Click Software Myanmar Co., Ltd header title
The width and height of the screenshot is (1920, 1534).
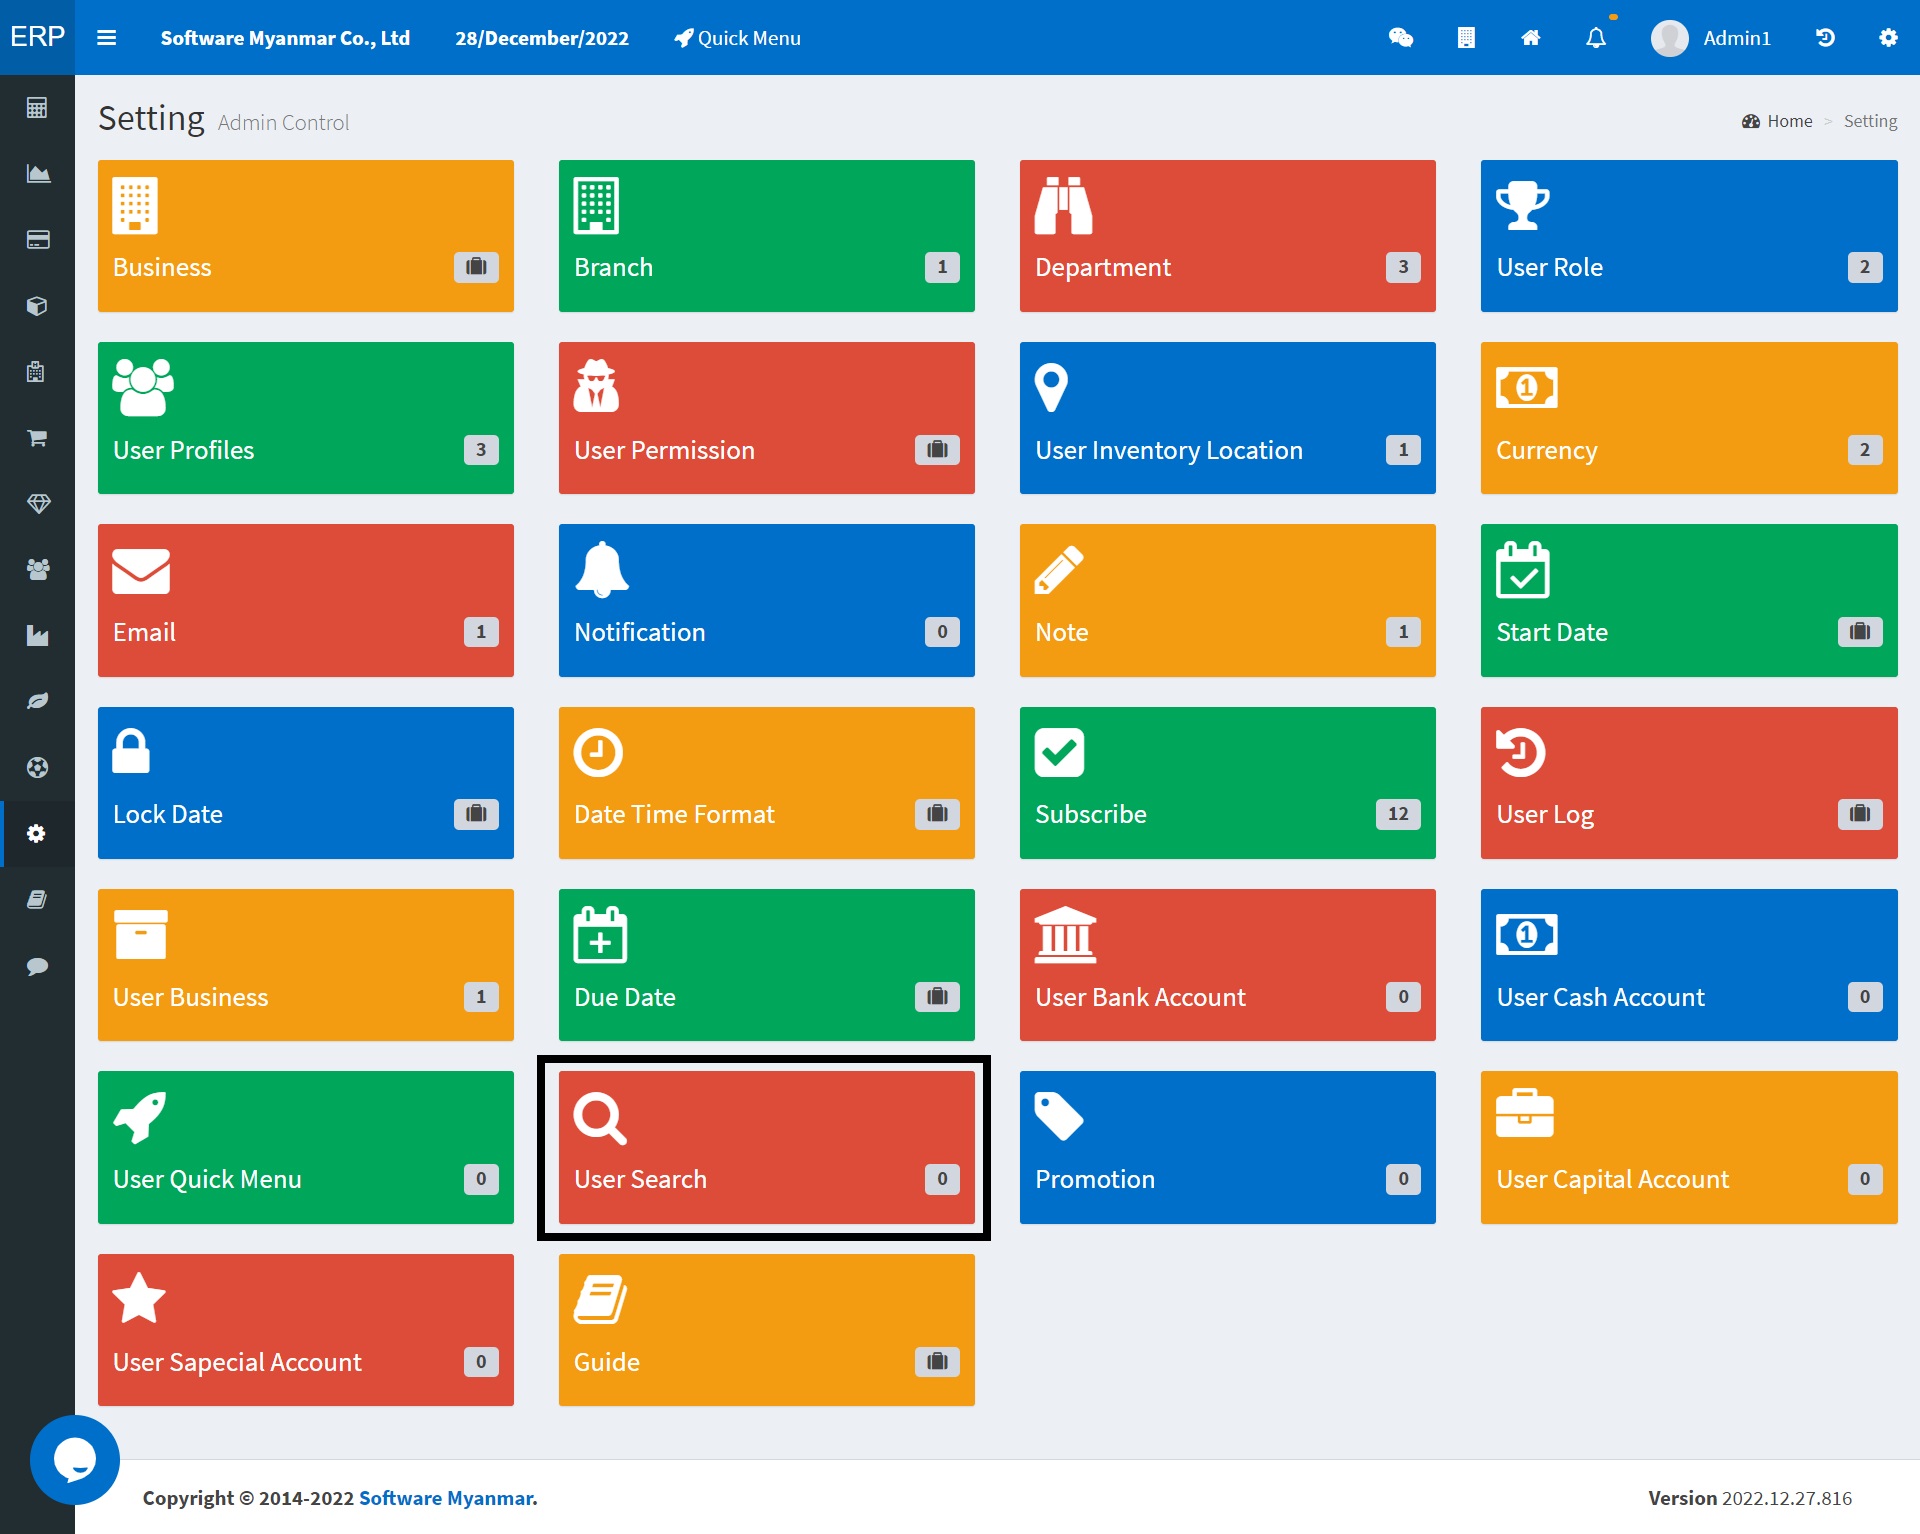tap(285, 38)
